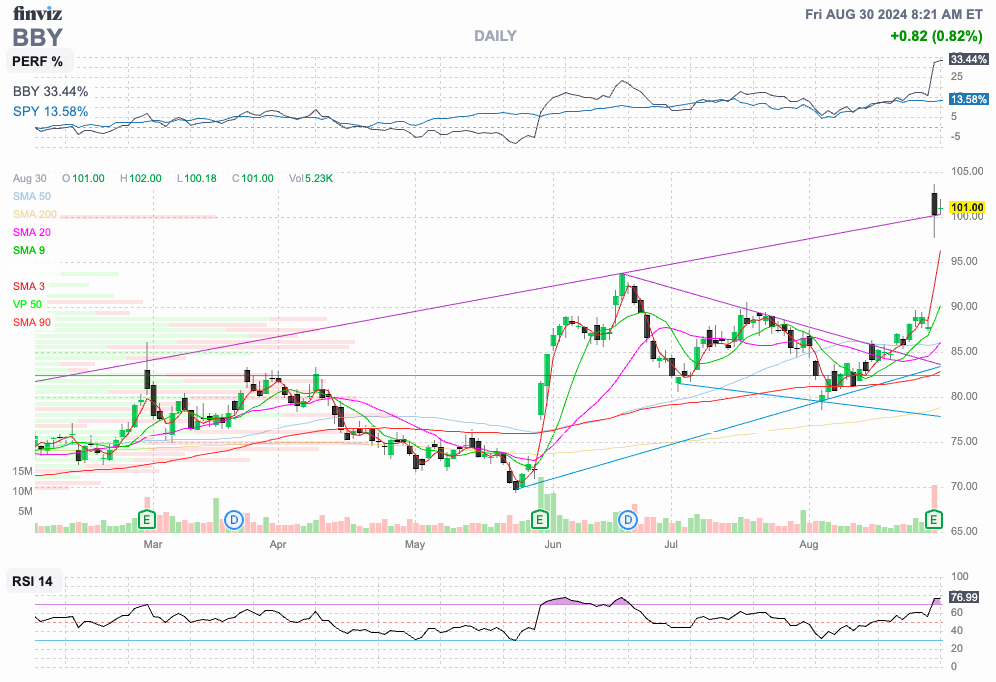
Task: Click the +0.82 (0.82%) change value
Action: point(936,36)
